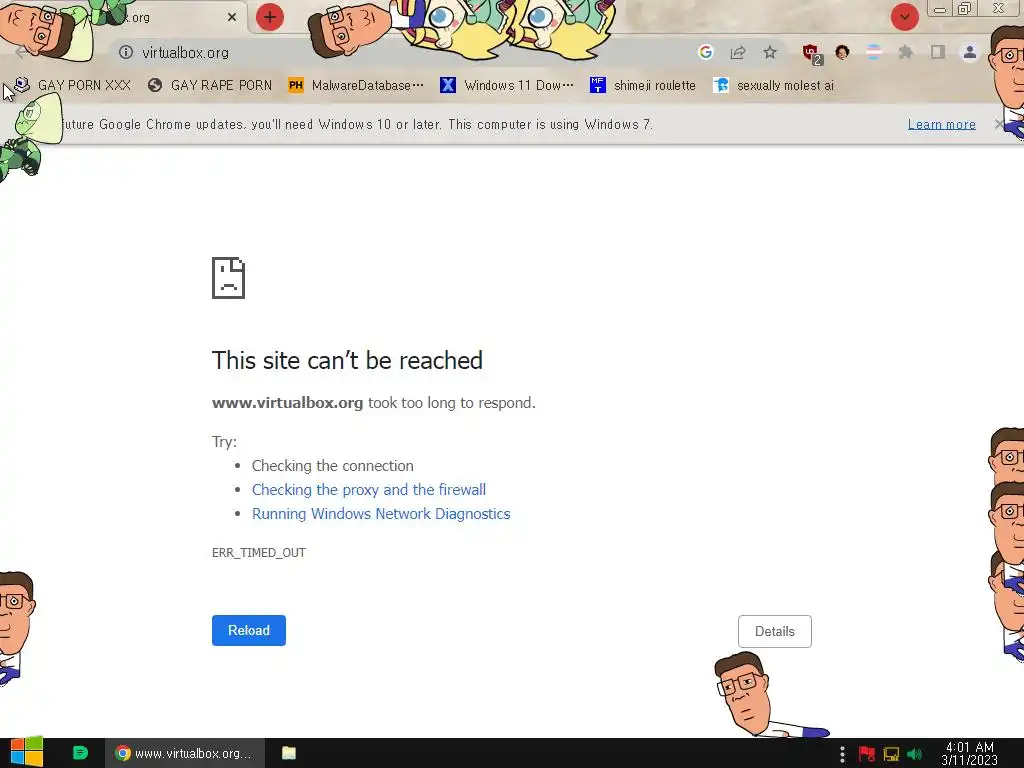Image resolution: width=1024 pixels, height=768 pixels.
Task: Click the Google icon in the address bar
Action: tap(705, 52)
